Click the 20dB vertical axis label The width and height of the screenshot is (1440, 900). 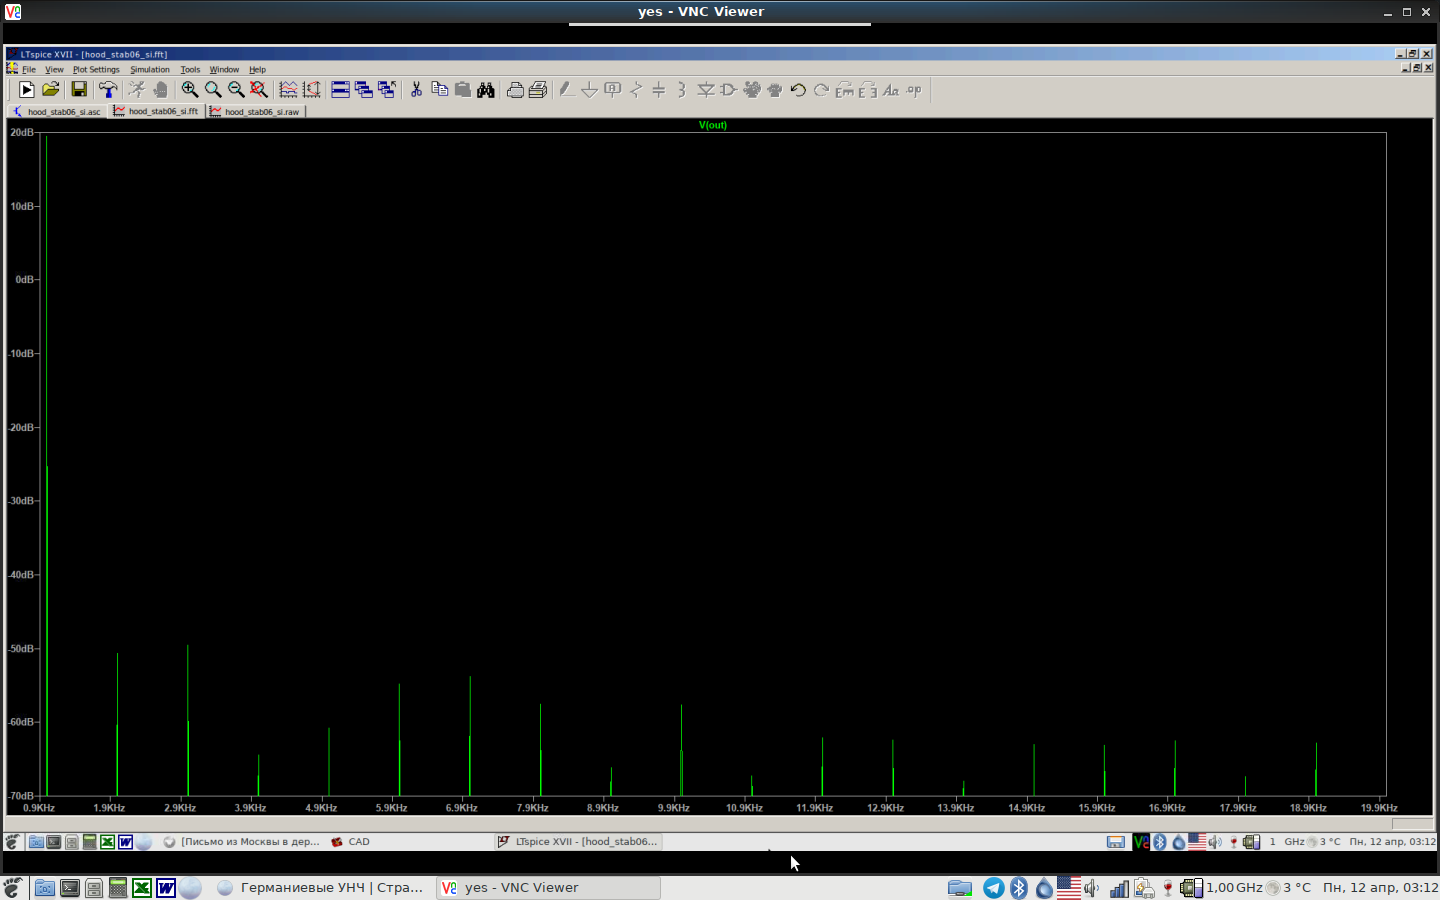pyautogui.click(x=22, y=132)
